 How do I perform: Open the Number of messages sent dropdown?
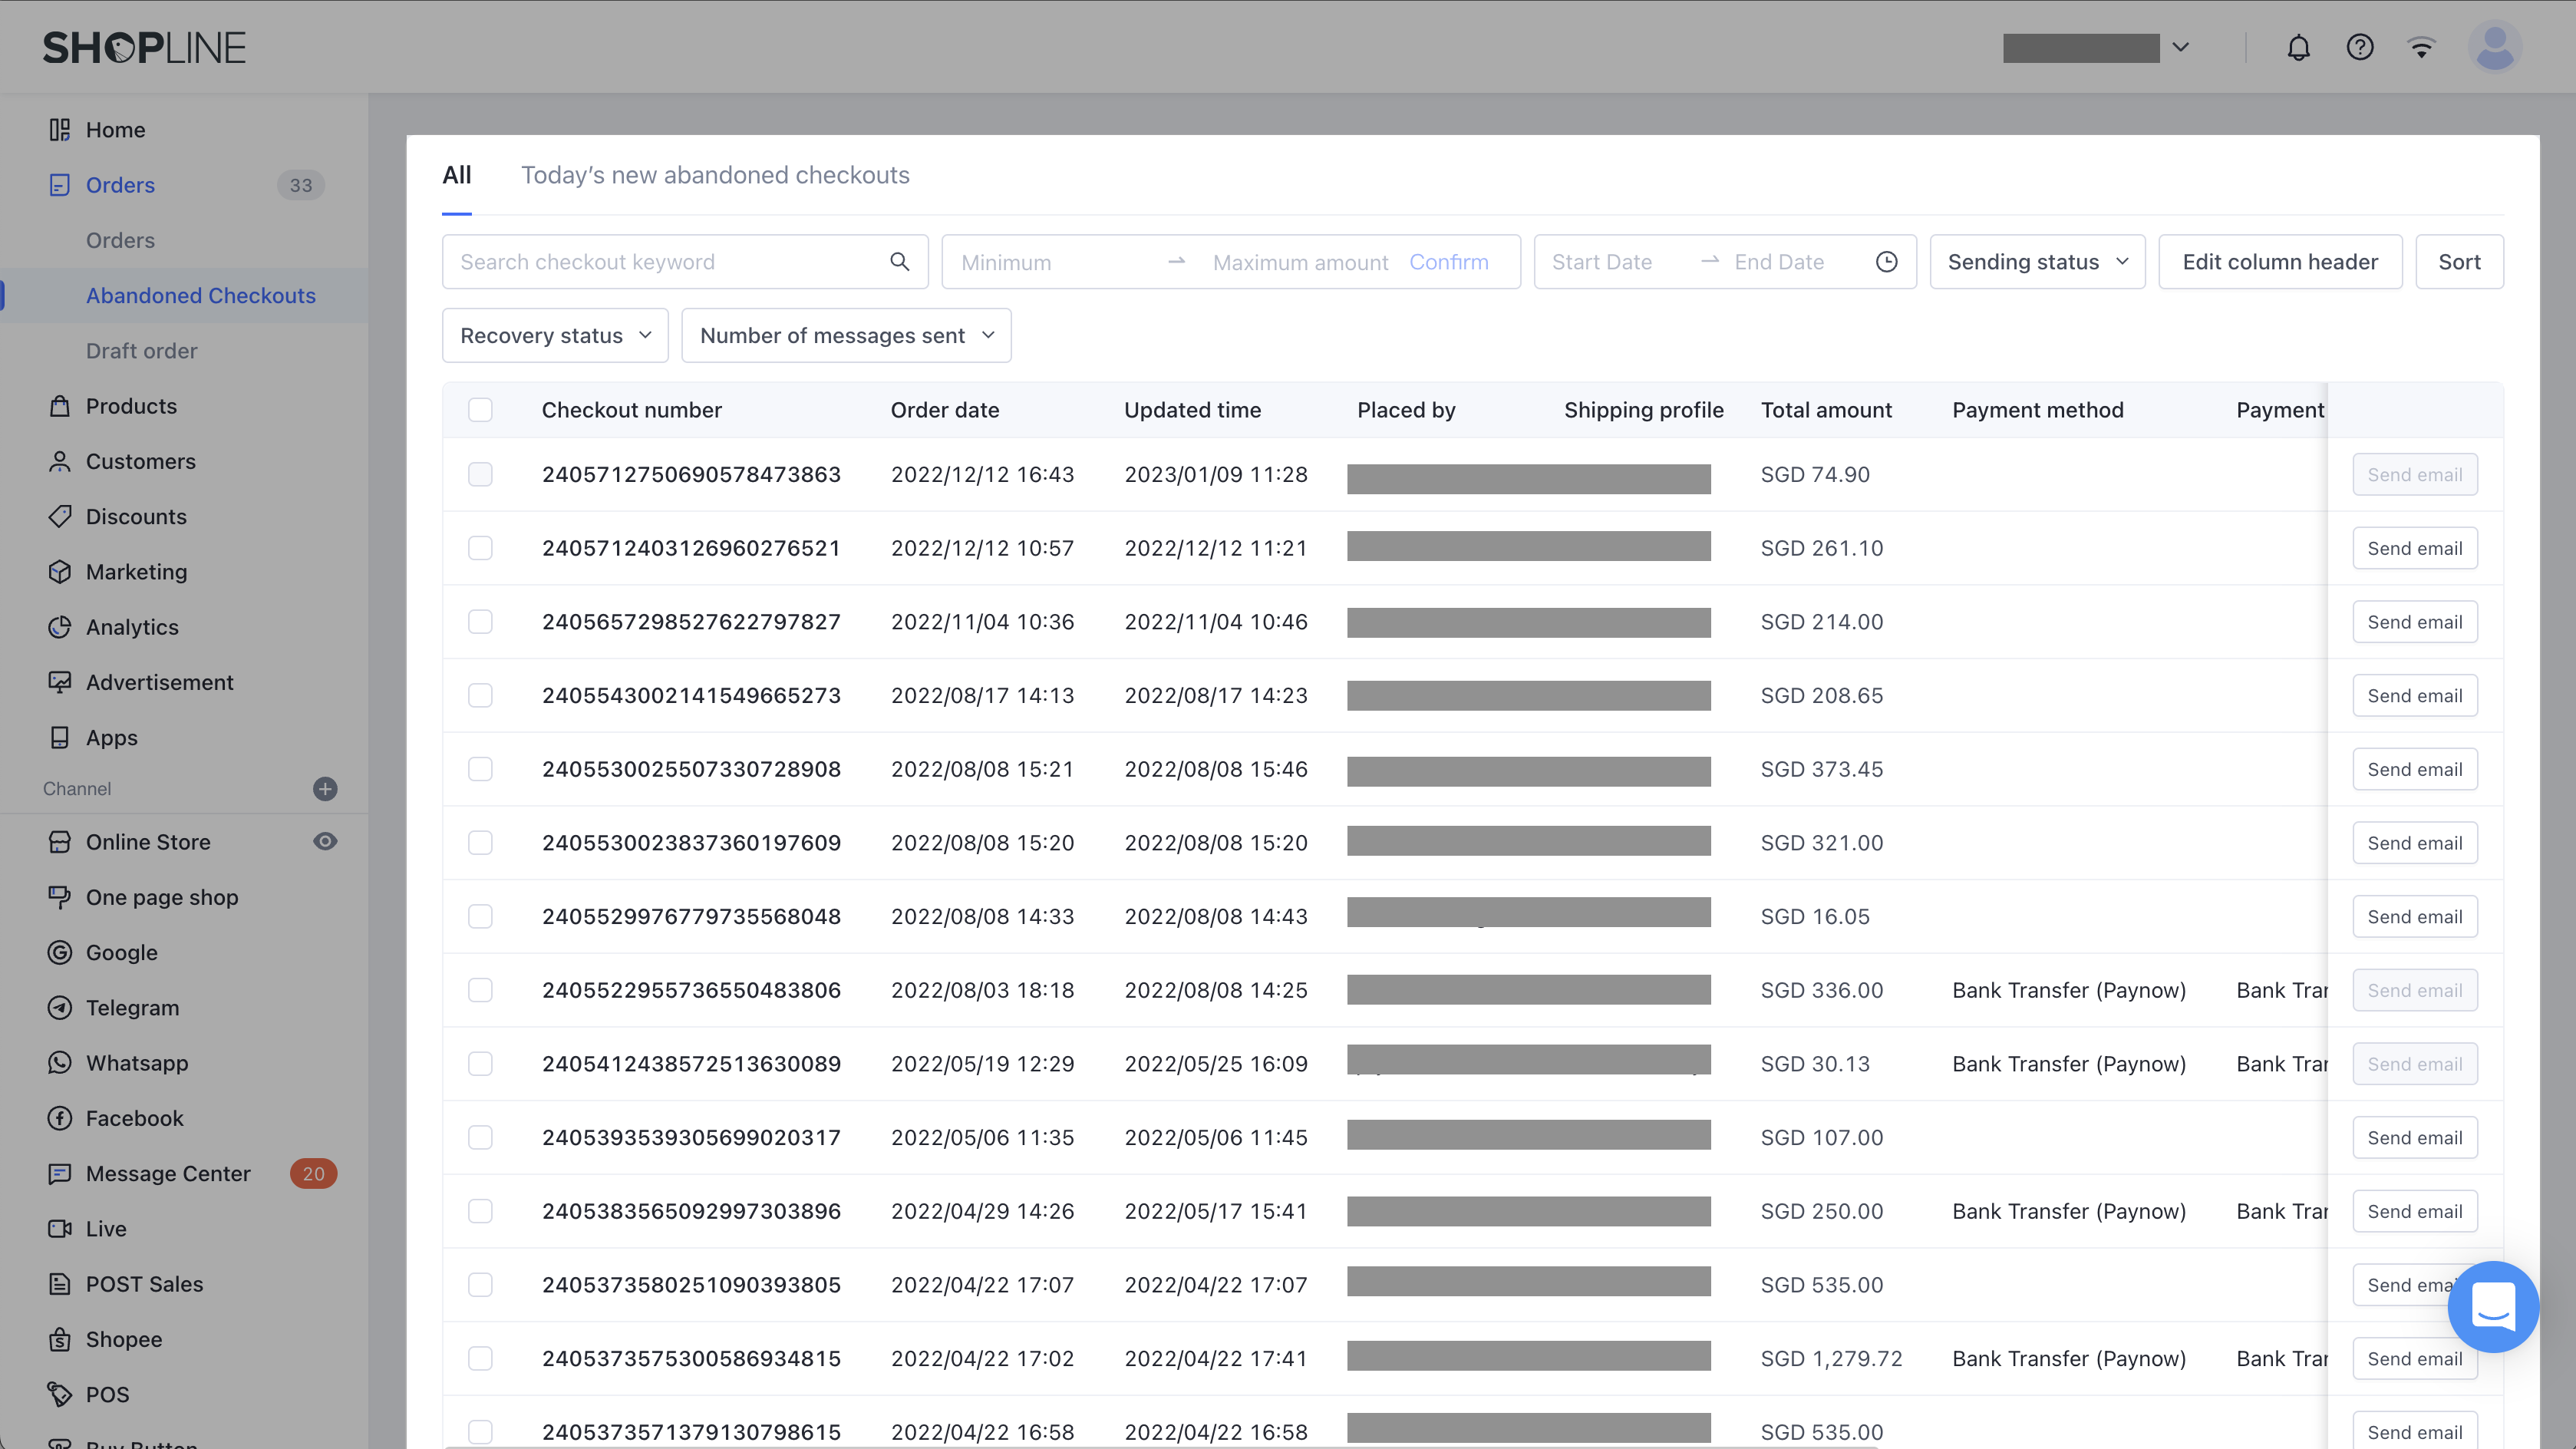point(846,335)
